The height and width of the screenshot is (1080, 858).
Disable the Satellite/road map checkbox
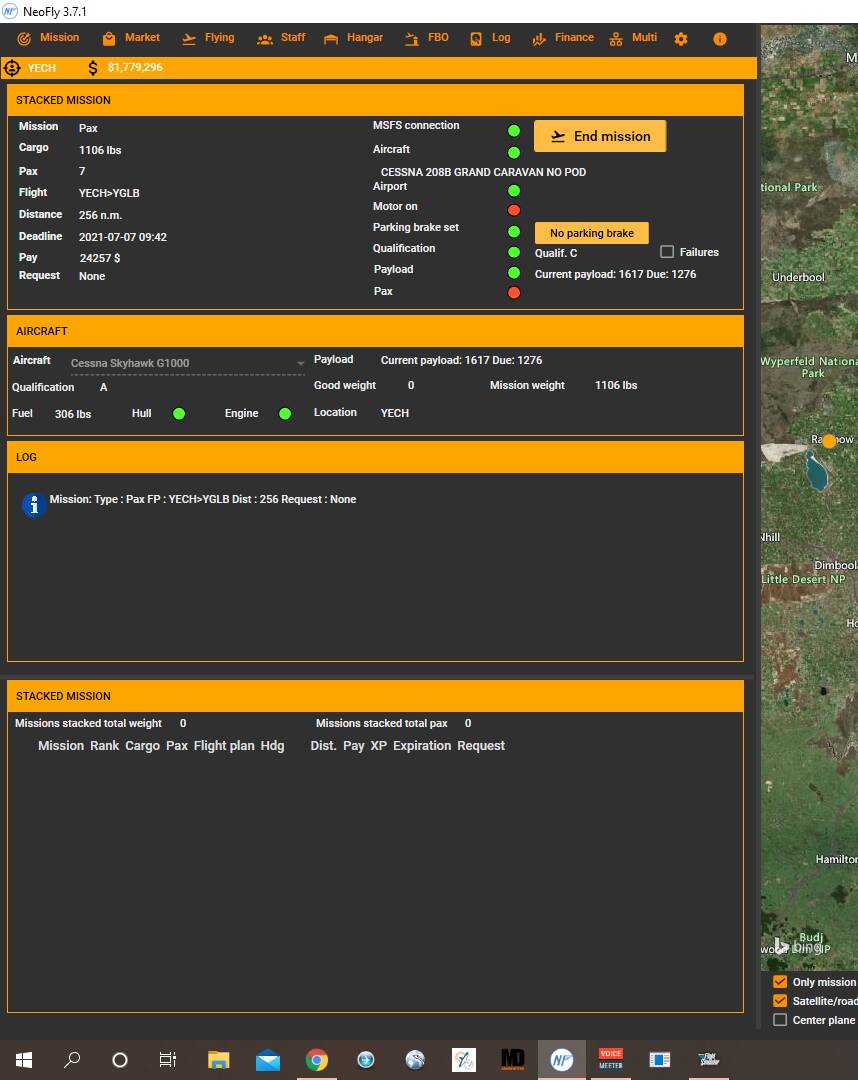[x=780, y=1001]
